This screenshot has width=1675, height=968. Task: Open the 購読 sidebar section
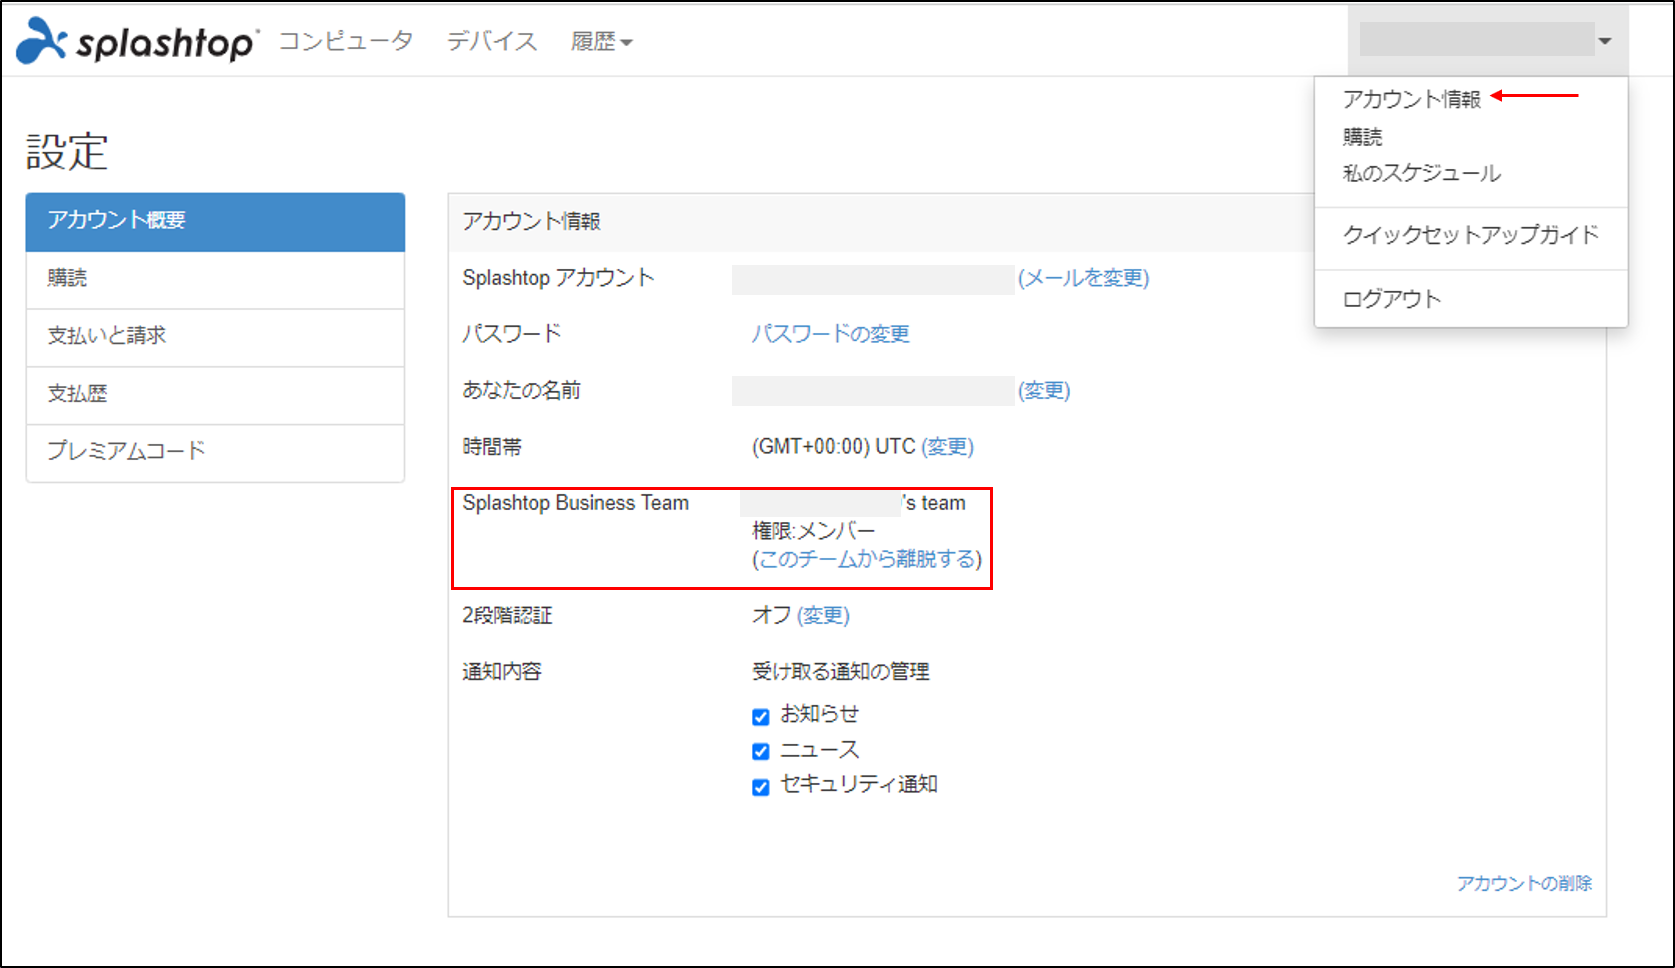(215, 279)
